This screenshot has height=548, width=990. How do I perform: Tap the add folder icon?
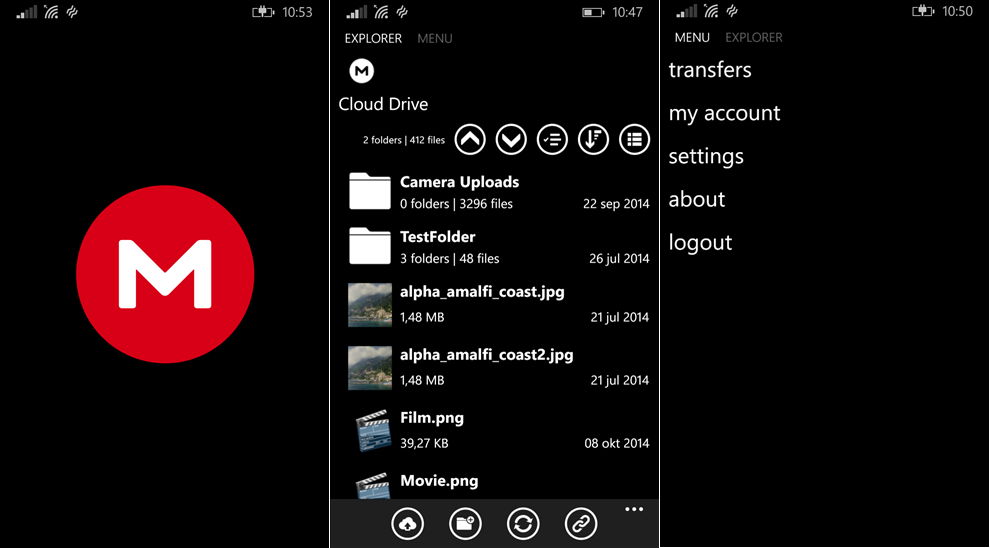[465, 523]
